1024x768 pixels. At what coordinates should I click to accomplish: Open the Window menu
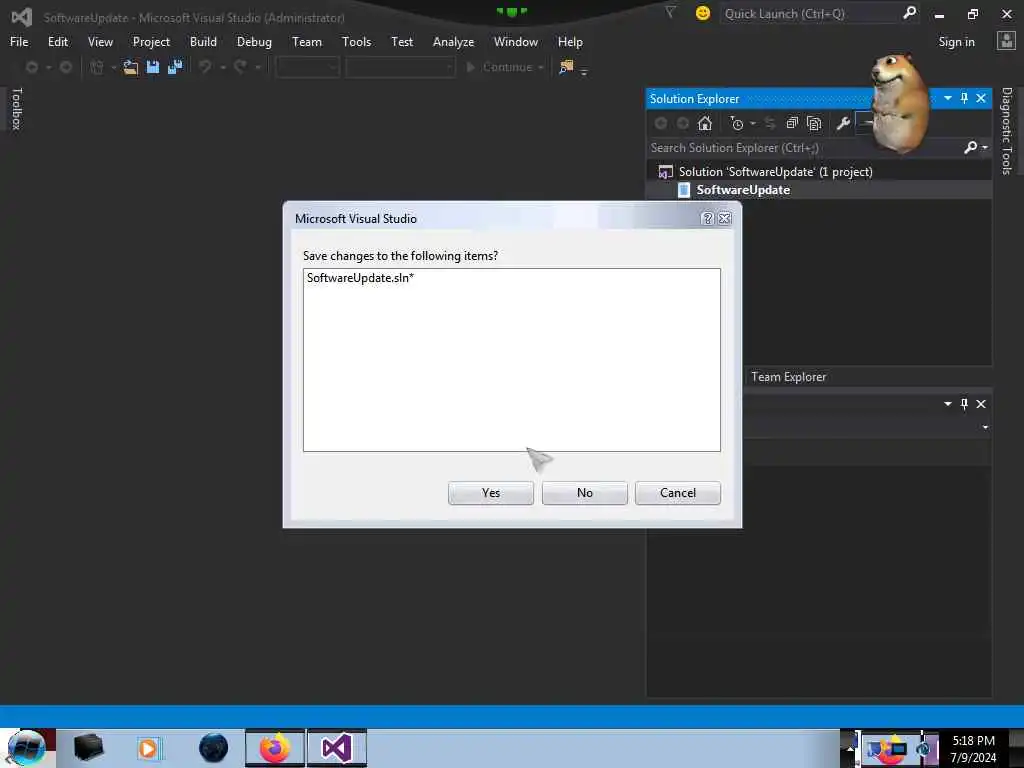click(x=515, y=42)
